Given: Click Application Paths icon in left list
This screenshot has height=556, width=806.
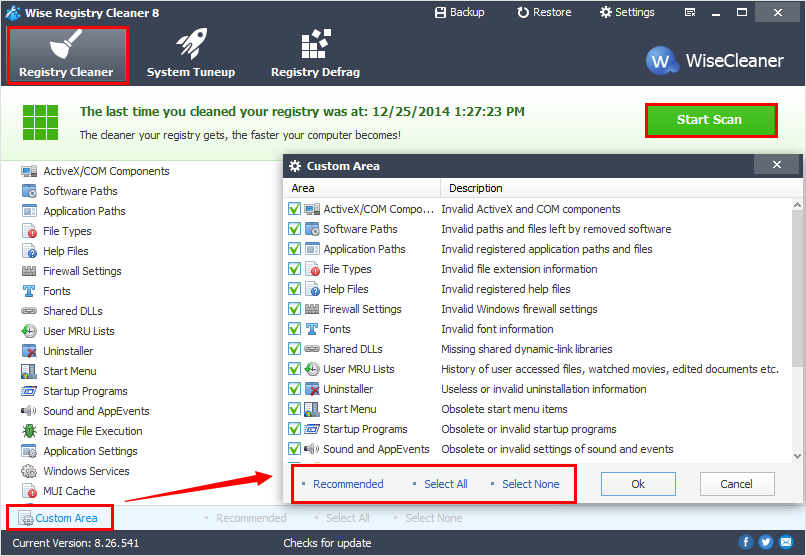Looking at the screenshot, I should coord(29,211).
